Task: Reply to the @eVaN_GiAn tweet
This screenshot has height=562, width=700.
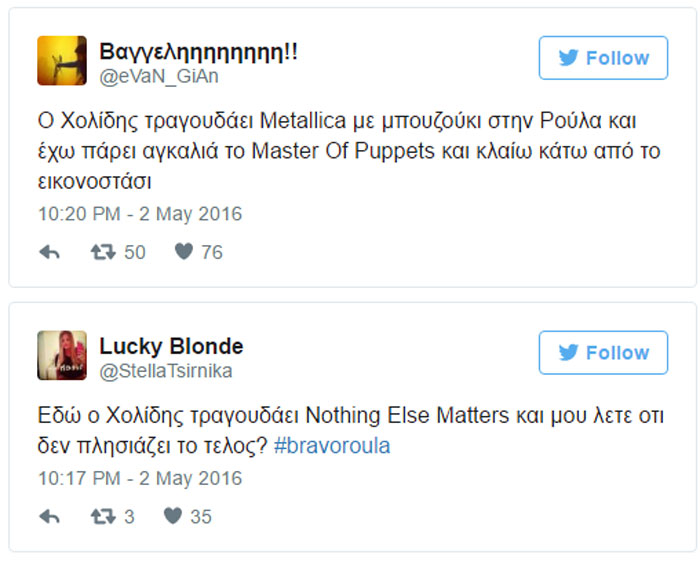Action: pyautogui.click(x=49, y=252)
